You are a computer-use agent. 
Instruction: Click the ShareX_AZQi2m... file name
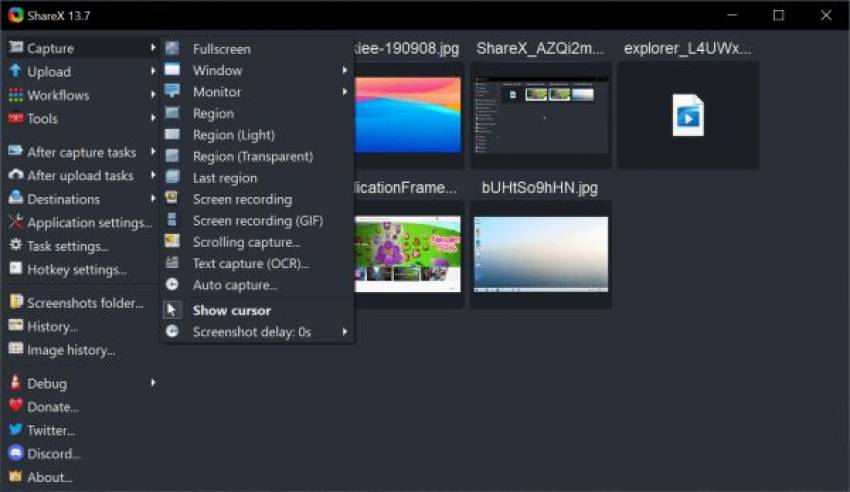pyautogui.click(x=540, y=48)
